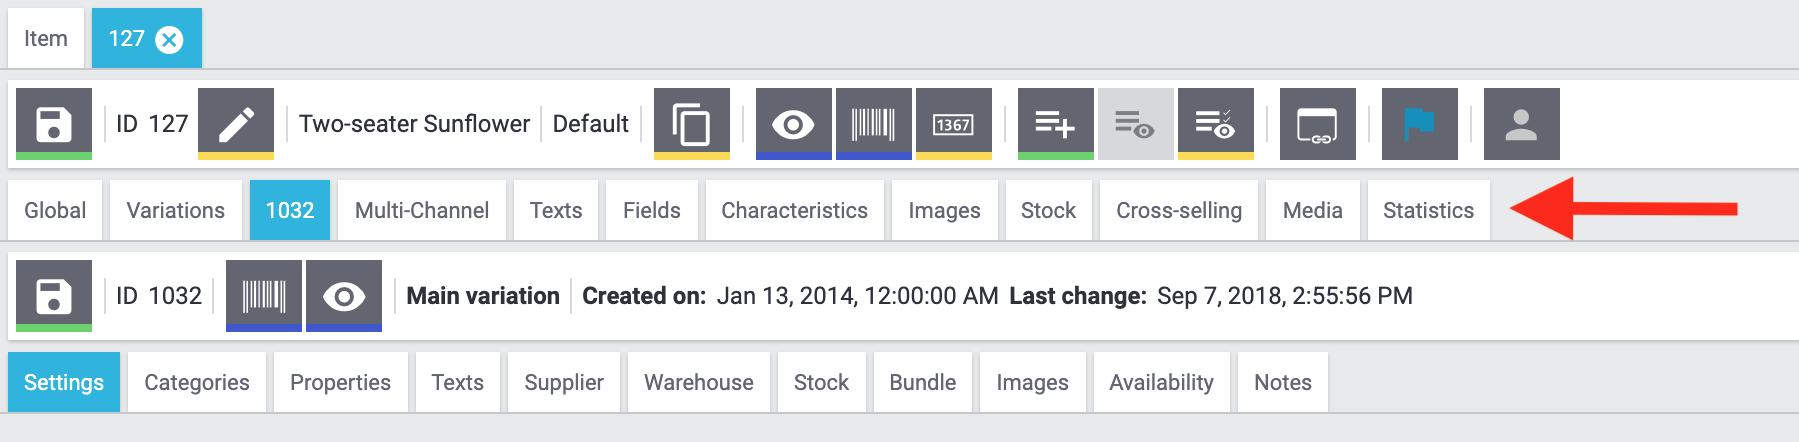The height and width of the screenshot is (442, 1799).
Task: Click the 1367 number label icon
Action: point(953,124)
